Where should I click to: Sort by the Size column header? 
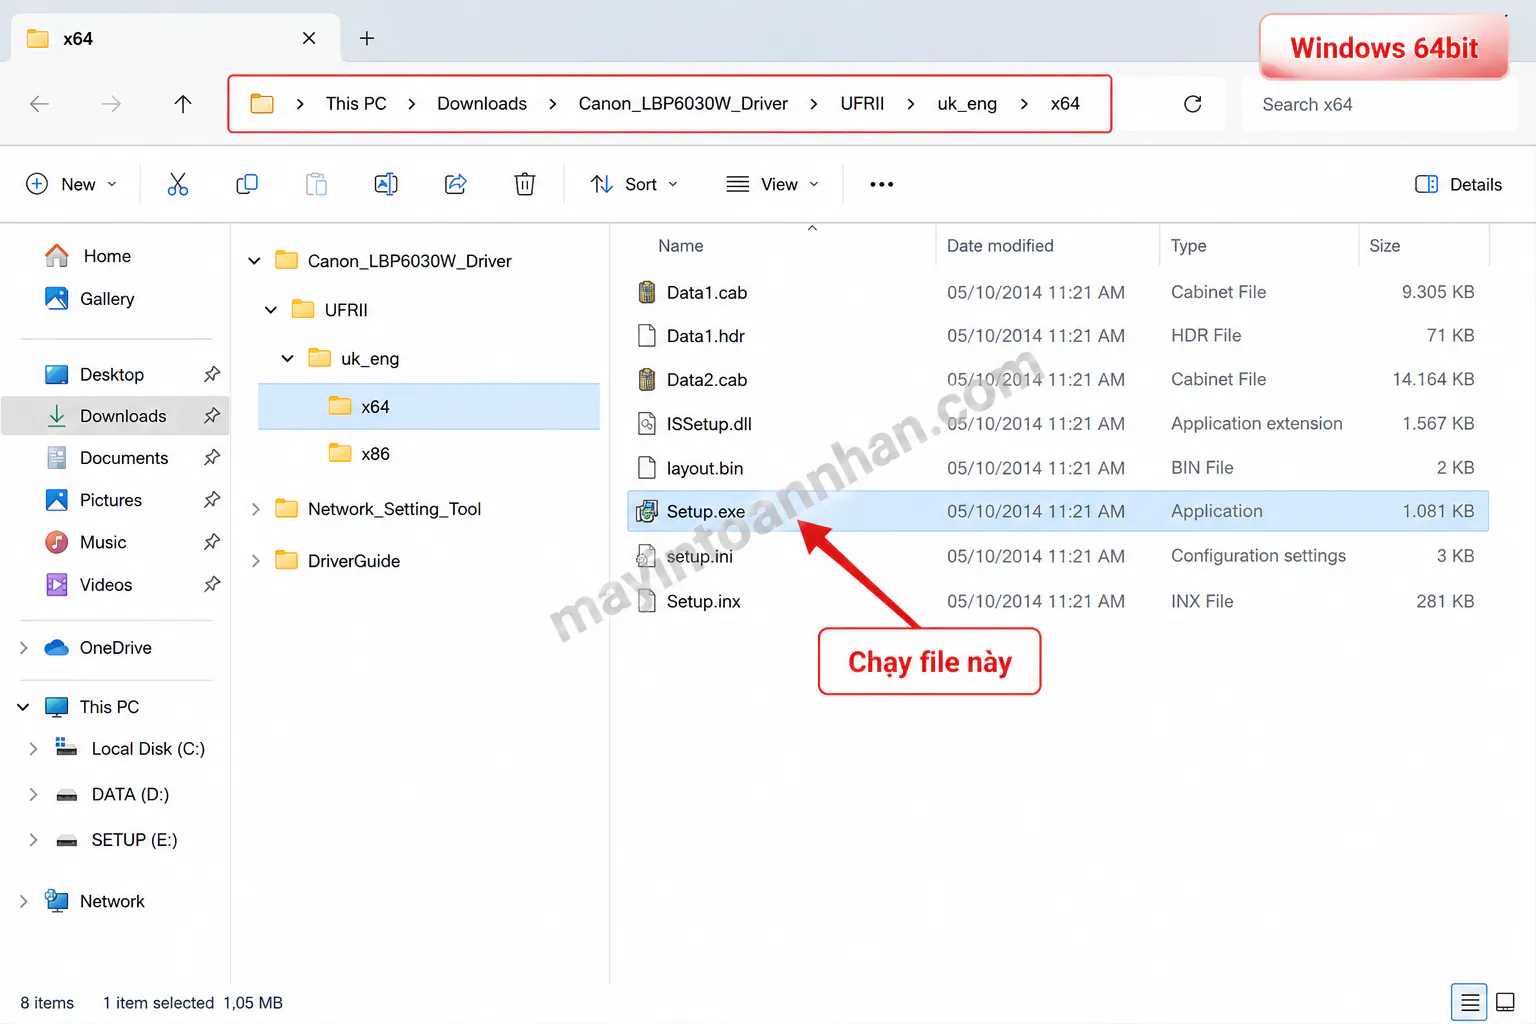coord(1384,246)
